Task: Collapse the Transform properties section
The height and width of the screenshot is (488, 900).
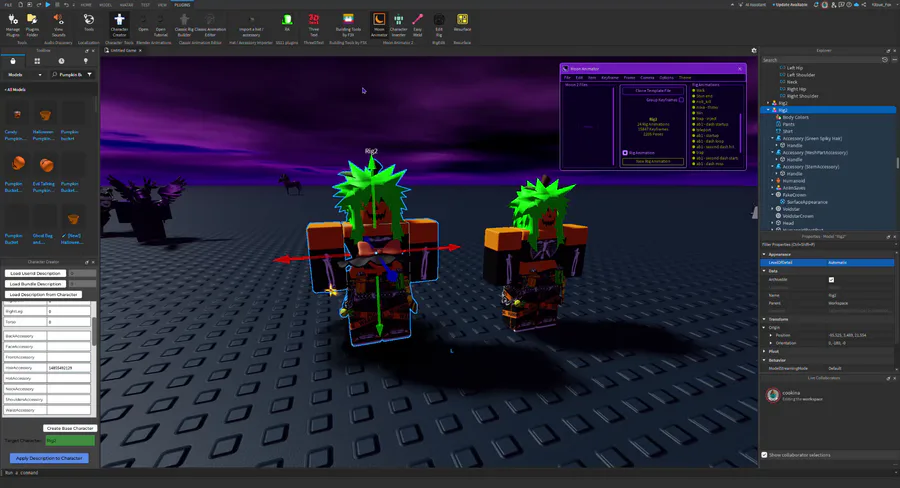Action: [x=764, y=319]
